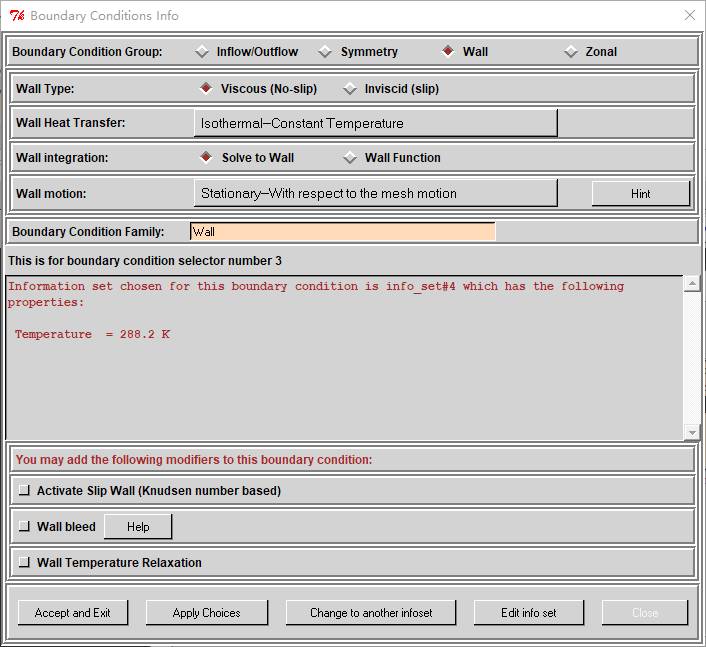Click the Apply Choices button
Screen dimensions: 706x647
pos(206,613)
